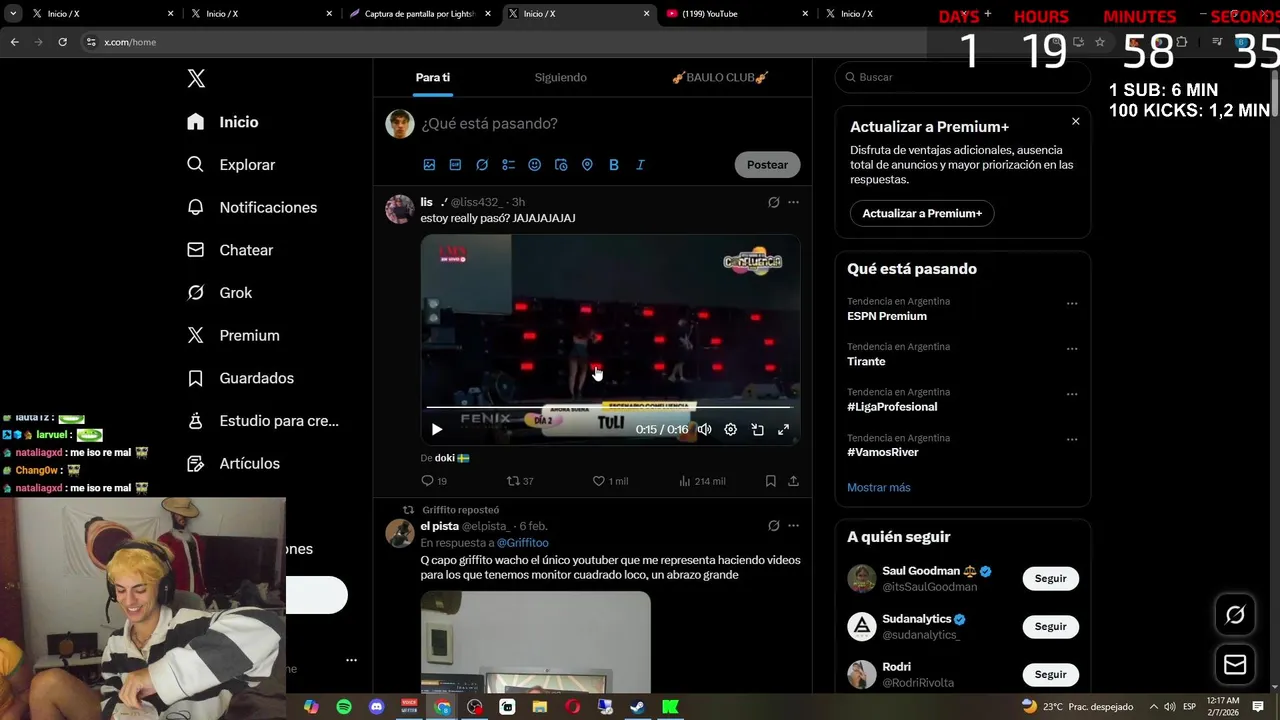Play the video in lis's post
This screenshot has width=1280, height=720.
[437, 429]
